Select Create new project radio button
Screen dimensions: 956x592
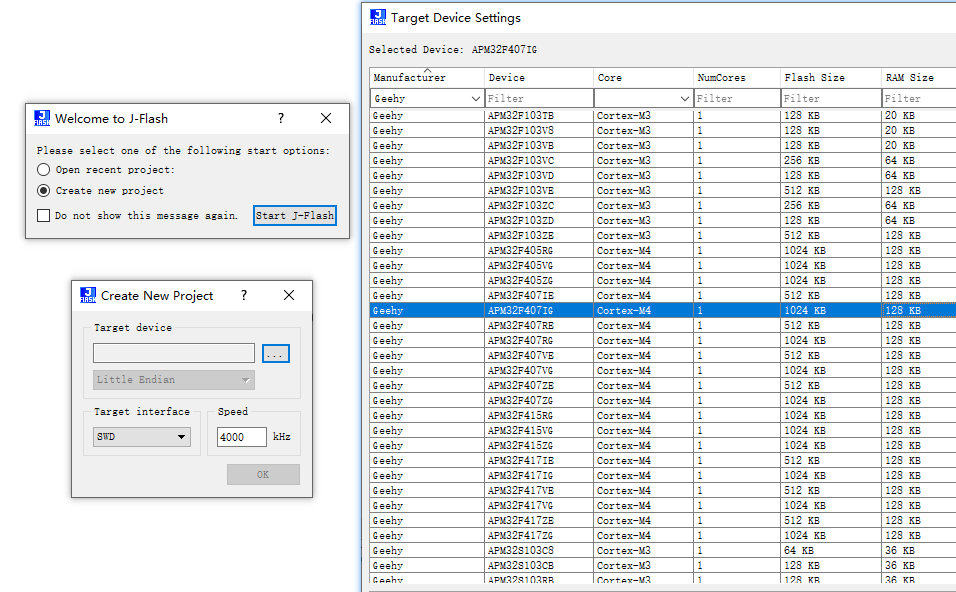43,190
